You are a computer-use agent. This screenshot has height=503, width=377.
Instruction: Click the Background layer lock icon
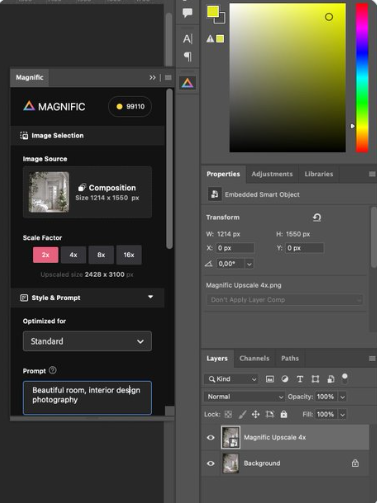point(355,463)
